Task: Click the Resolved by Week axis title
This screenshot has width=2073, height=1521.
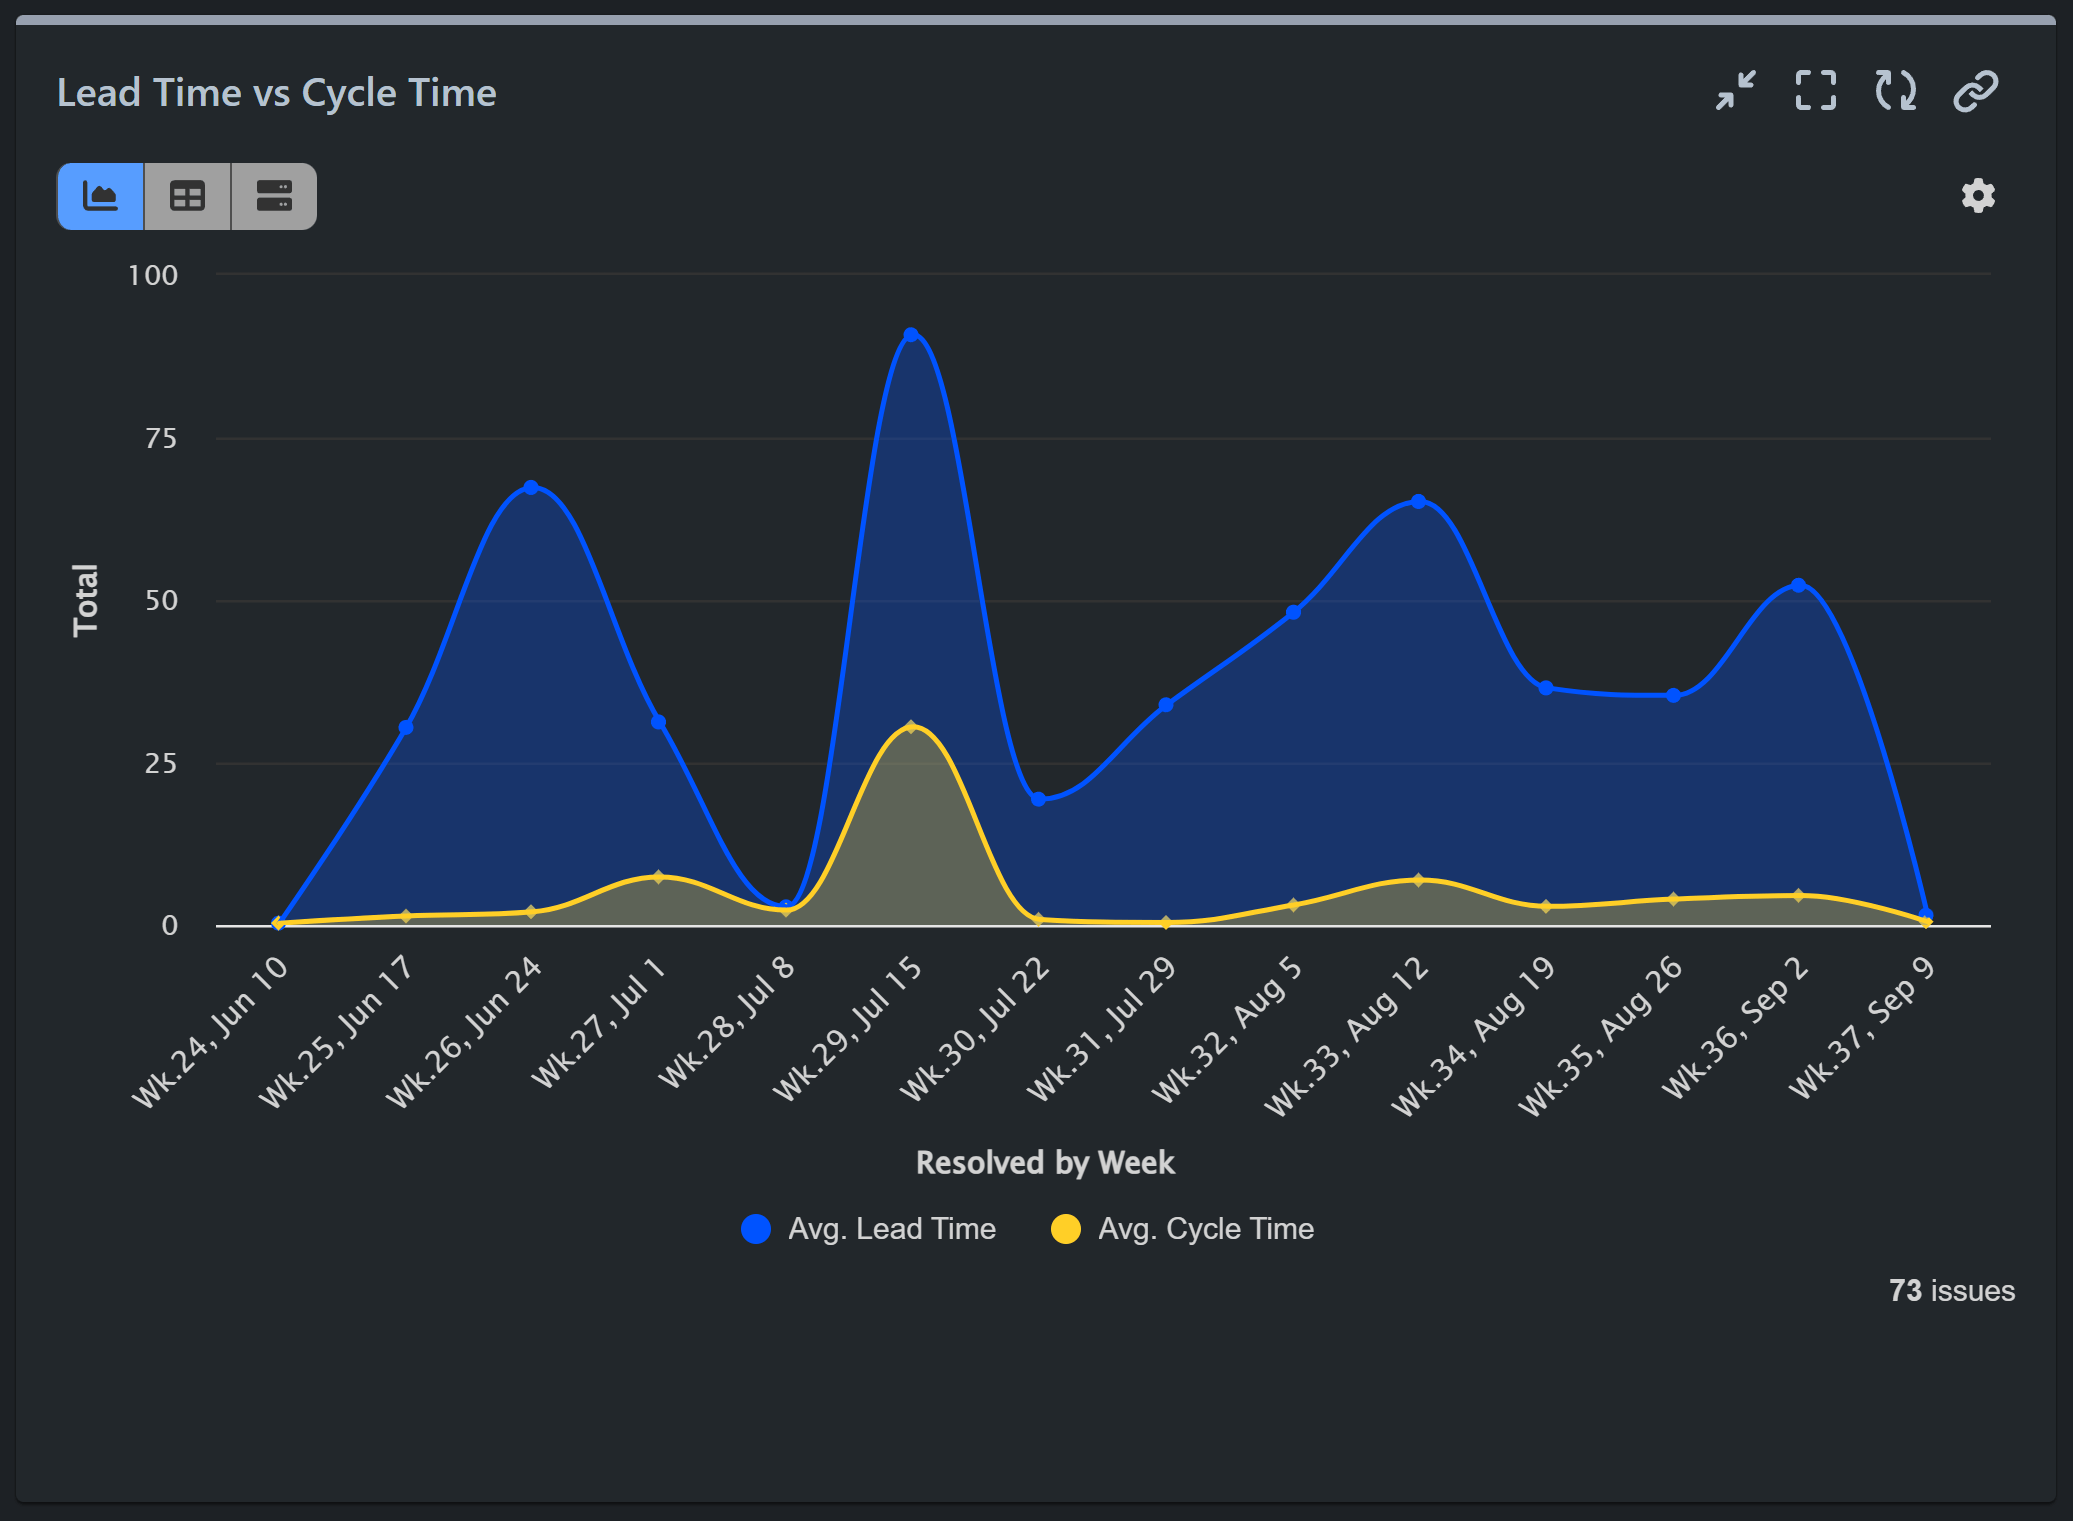Action: [1046, 1162]
